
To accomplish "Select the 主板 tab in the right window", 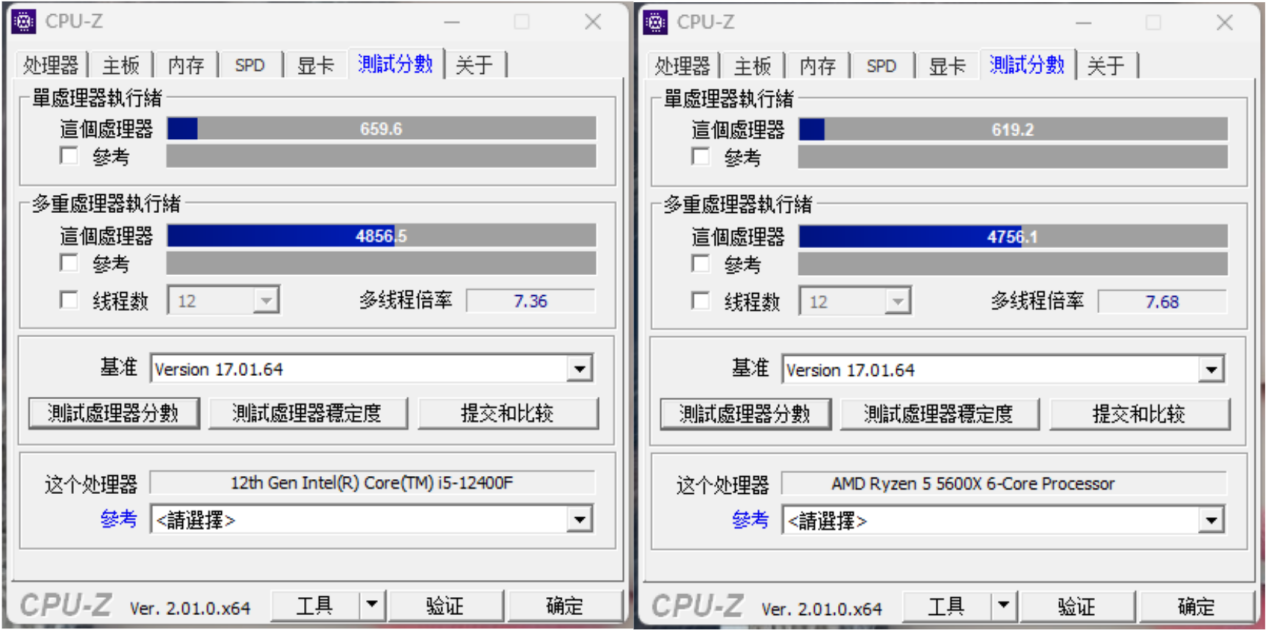I will (x=752, y=64).
